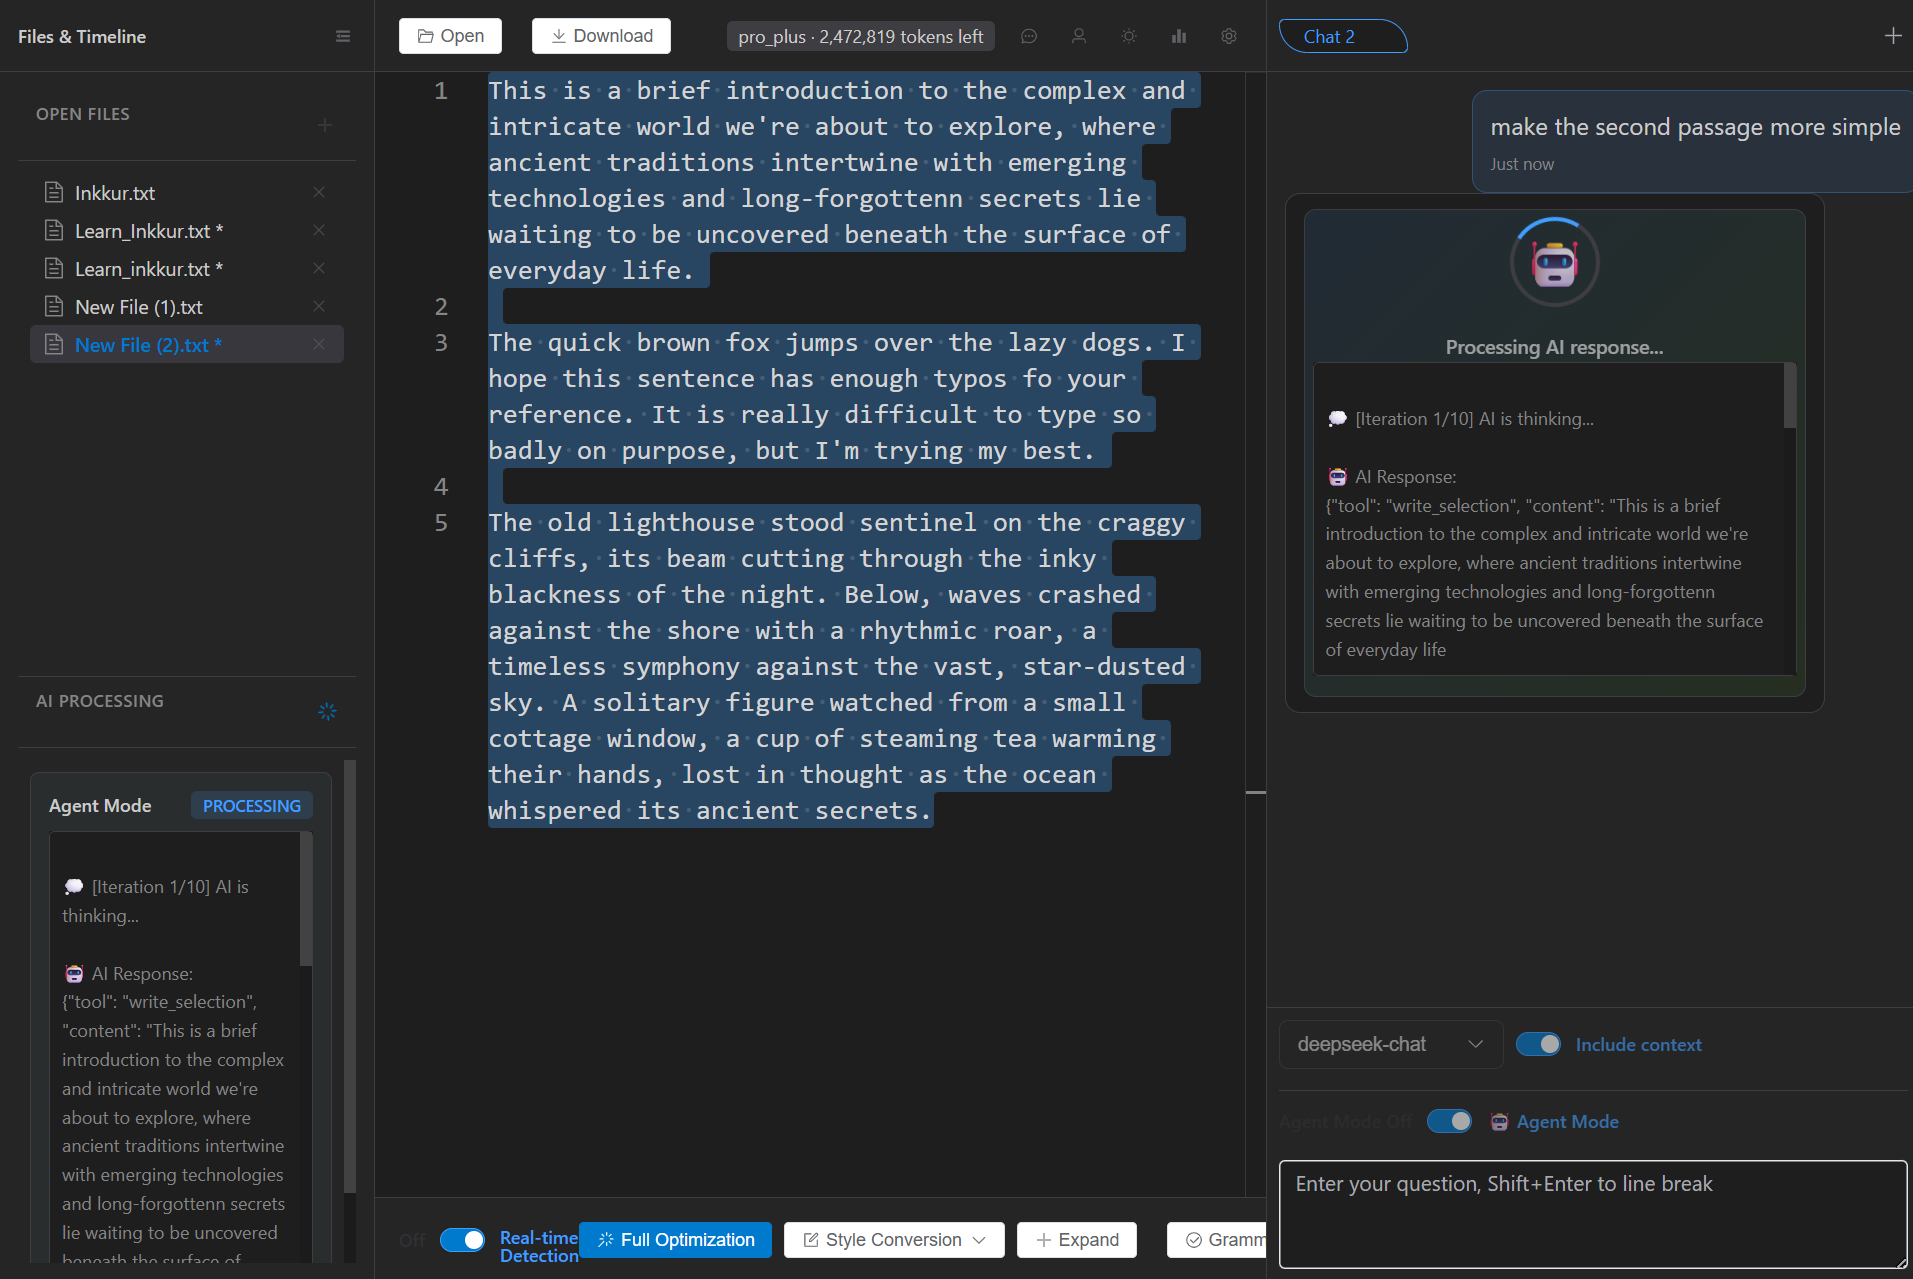Open Learn_inkkur.txt lowercase file entry
Image resolution: width=1913 pixels, height=1279 pixels.
pos(187,268)
